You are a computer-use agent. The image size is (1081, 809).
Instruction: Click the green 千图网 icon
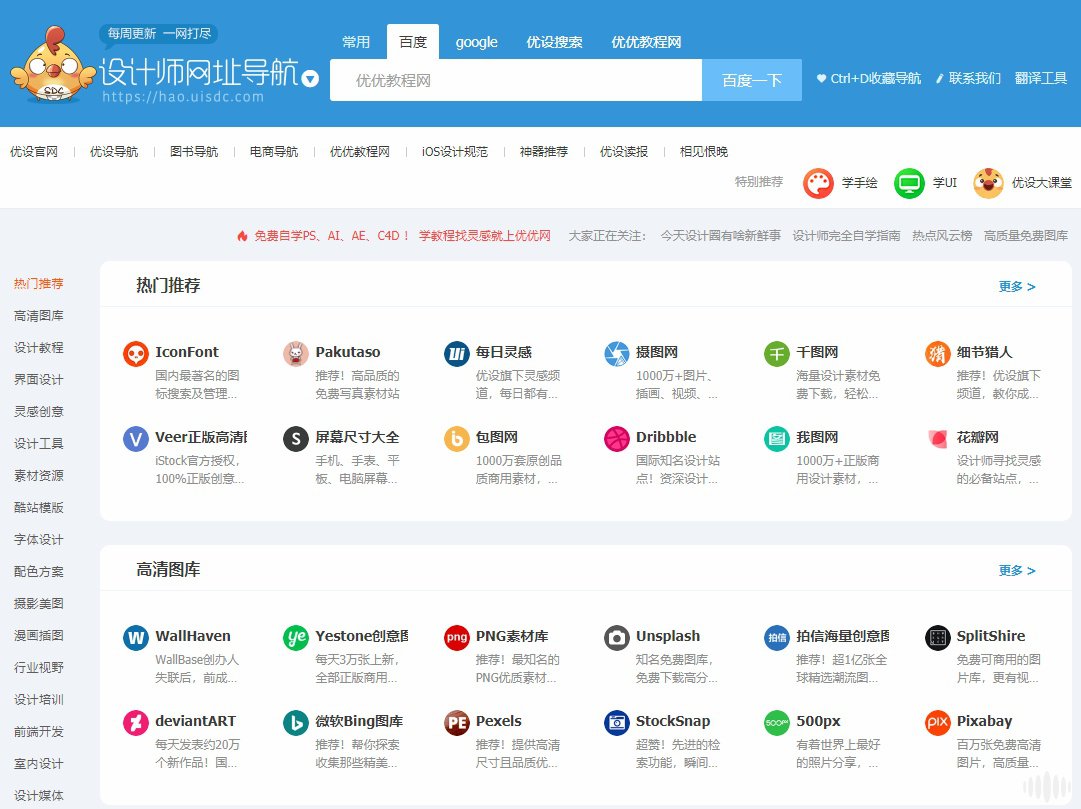(777, 354)
